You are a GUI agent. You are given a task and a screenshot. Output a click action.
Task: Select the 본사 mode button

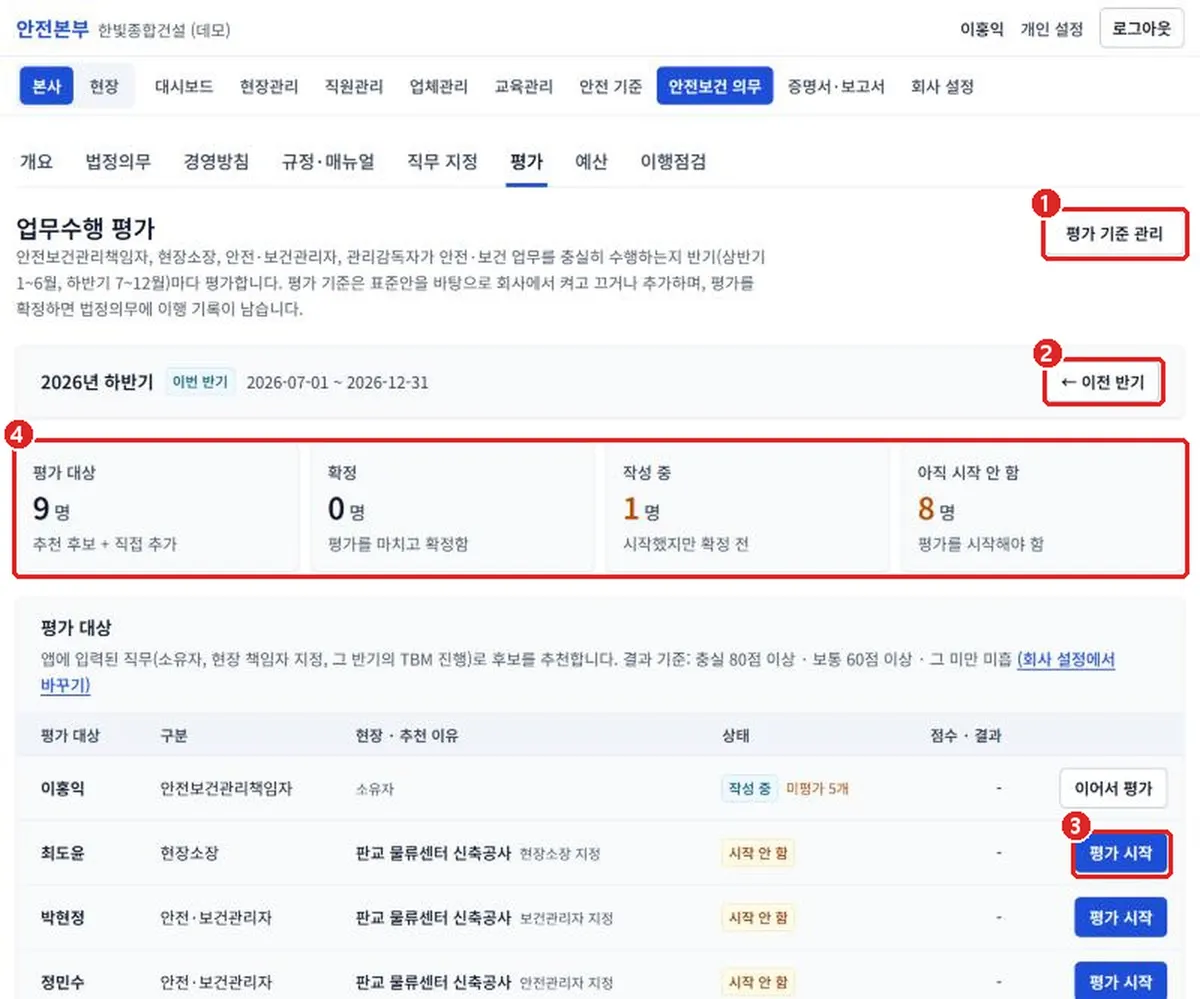click(x=47, y=86)
